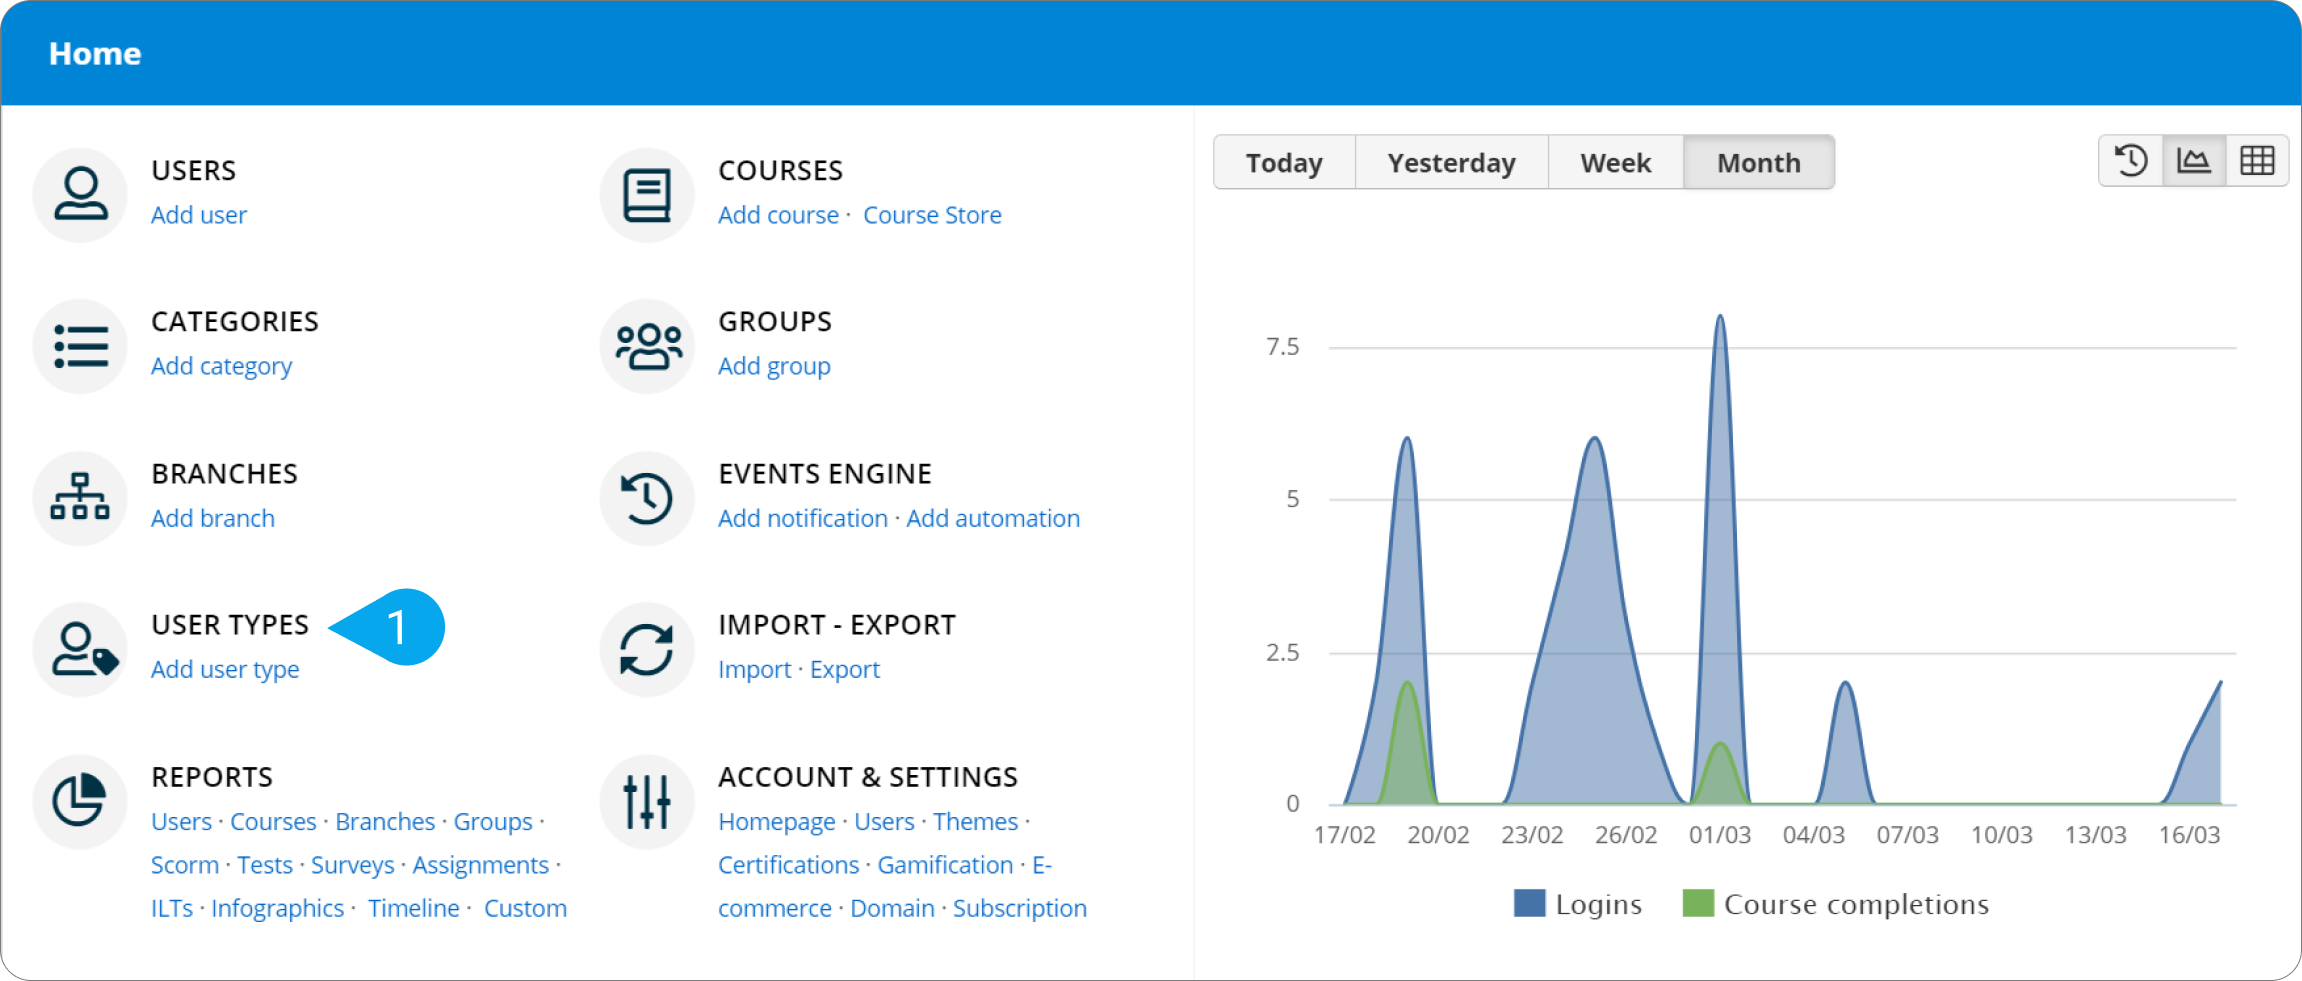Select the Today time range tab
This screenshot has height=981, width=2302.
click(x=1284, y=162)
